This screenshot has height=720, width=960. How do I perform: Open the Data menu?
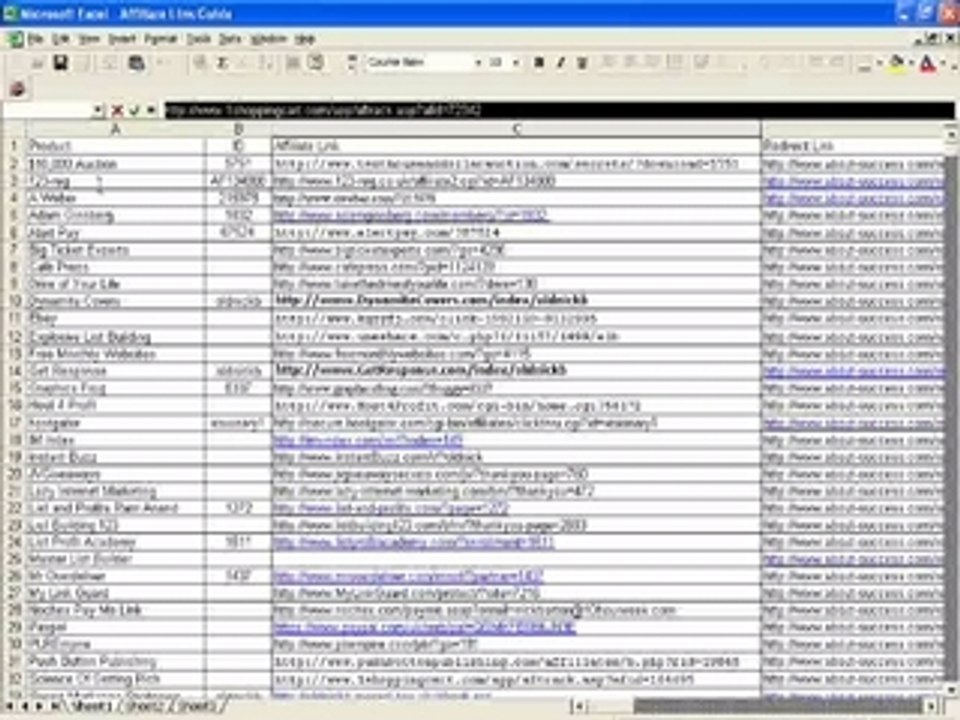[x=230, y=39]
